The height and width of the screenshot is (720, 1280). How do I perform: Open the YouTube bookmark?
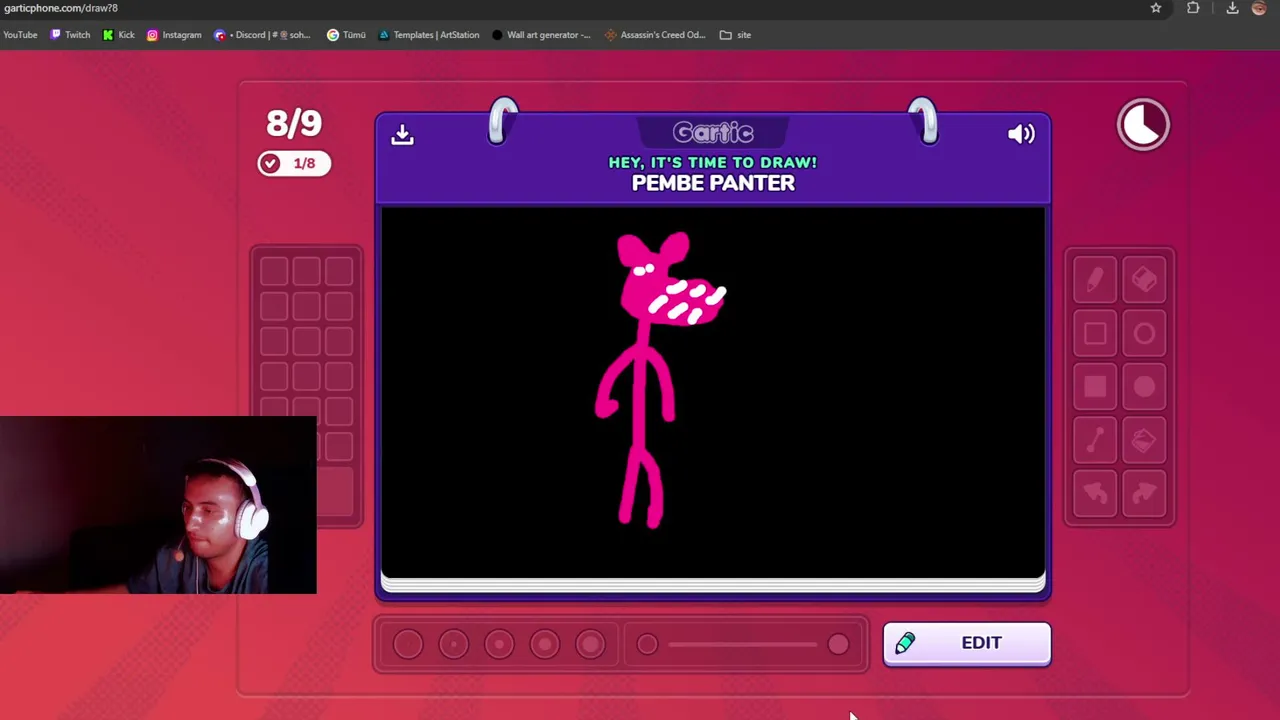[x=20, y=35]
